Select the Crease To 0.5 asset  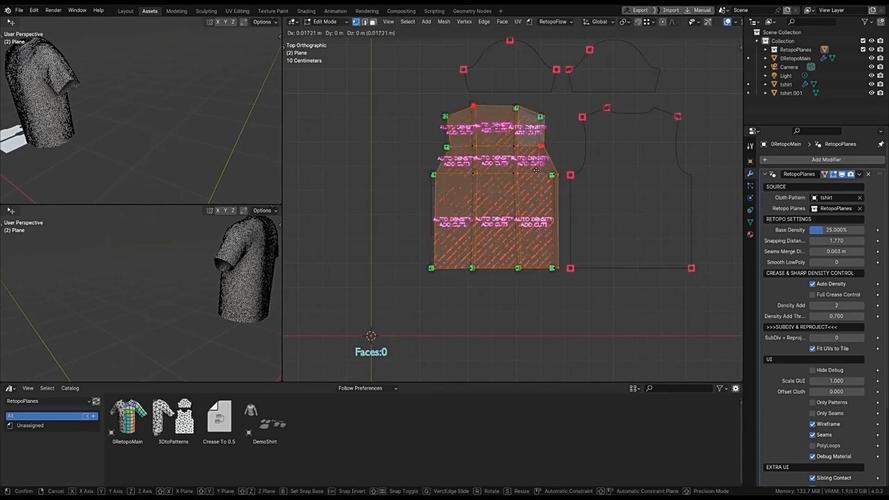pos(219,417)
